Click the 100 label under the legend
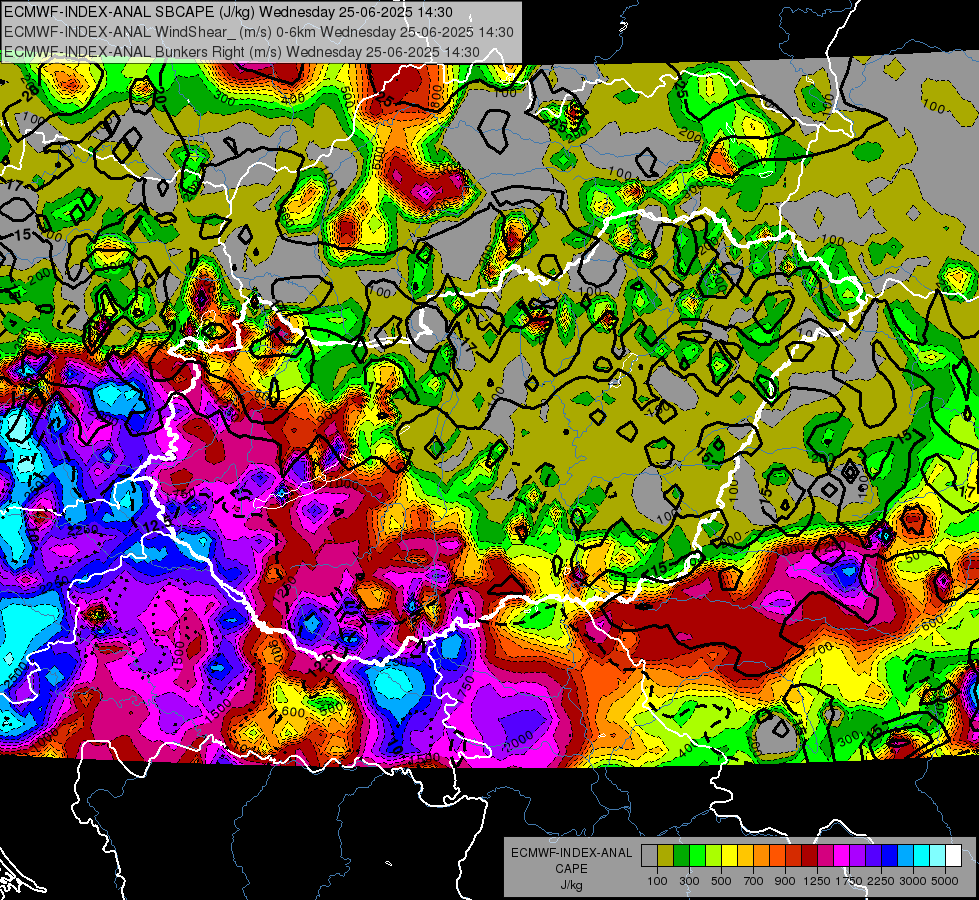The height and width of the screenshot is (900, 979). [657, 881]
